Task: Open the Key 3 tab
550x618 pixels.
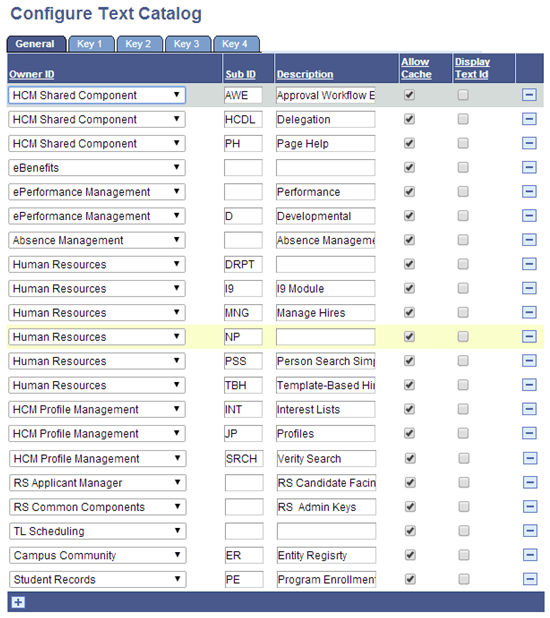Action: click(188, 44)
